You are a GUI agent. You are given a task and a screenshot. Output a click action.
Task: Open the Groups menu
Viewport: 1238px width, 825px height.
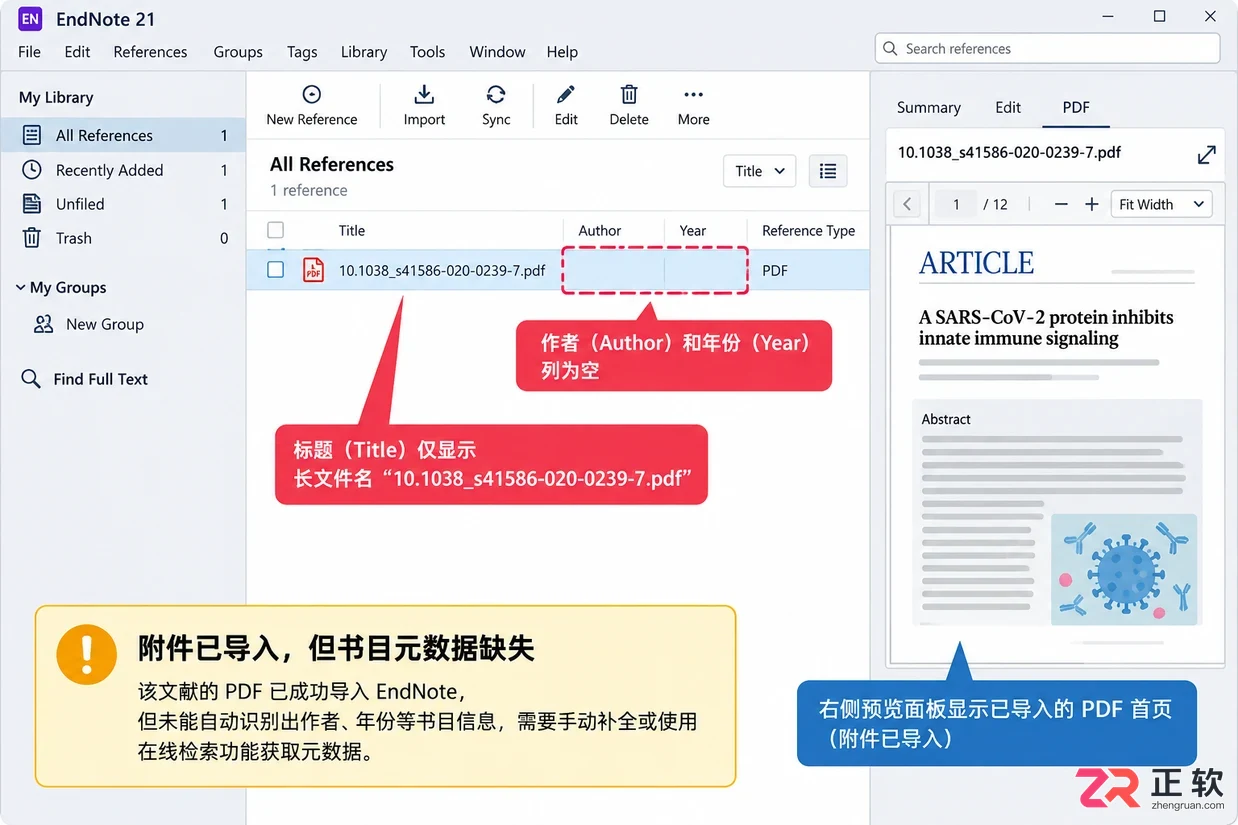coord(238,52)
